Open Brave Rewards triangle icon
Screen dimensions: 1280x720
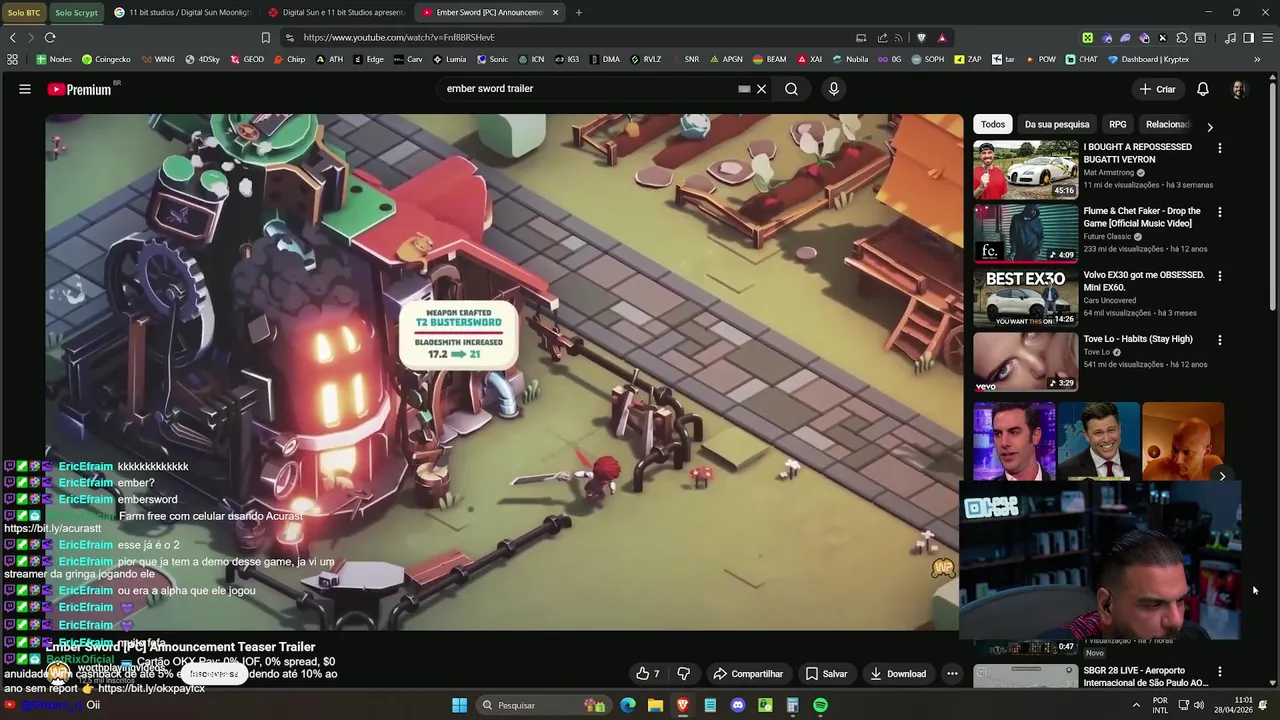coord(942,37)
